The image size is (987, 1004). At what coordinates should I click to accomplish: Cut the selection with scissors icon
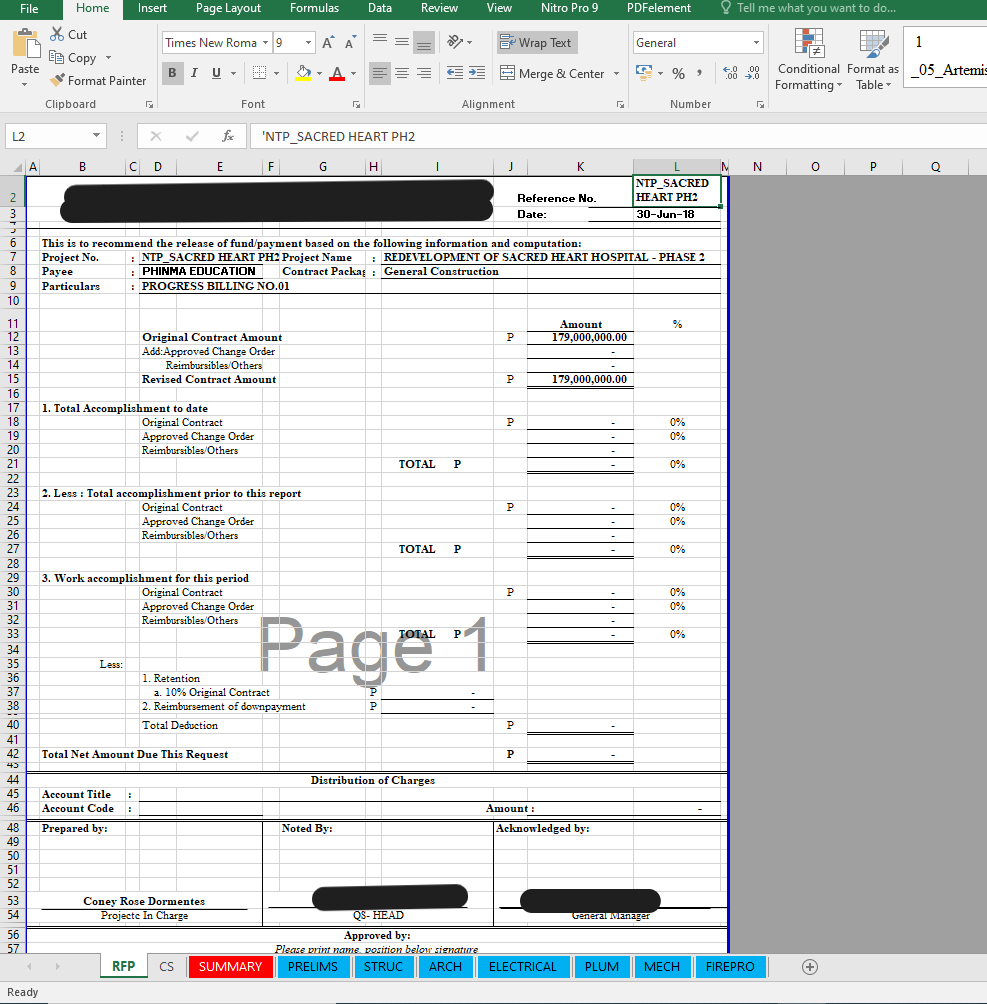click(x=58, y=34)
